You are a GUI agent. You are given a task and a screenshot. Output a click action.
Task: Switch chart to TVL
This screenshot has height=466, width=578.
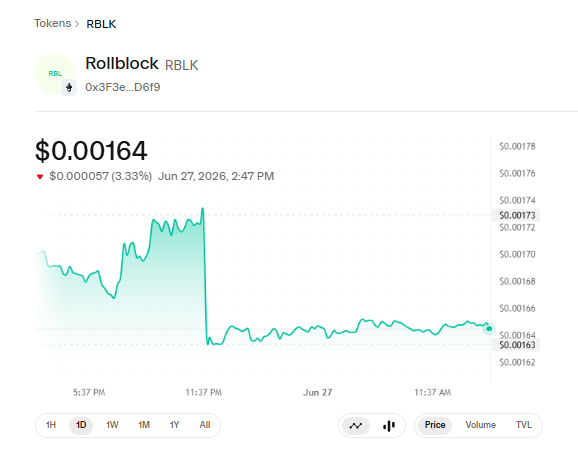click(x=523, y=425)
